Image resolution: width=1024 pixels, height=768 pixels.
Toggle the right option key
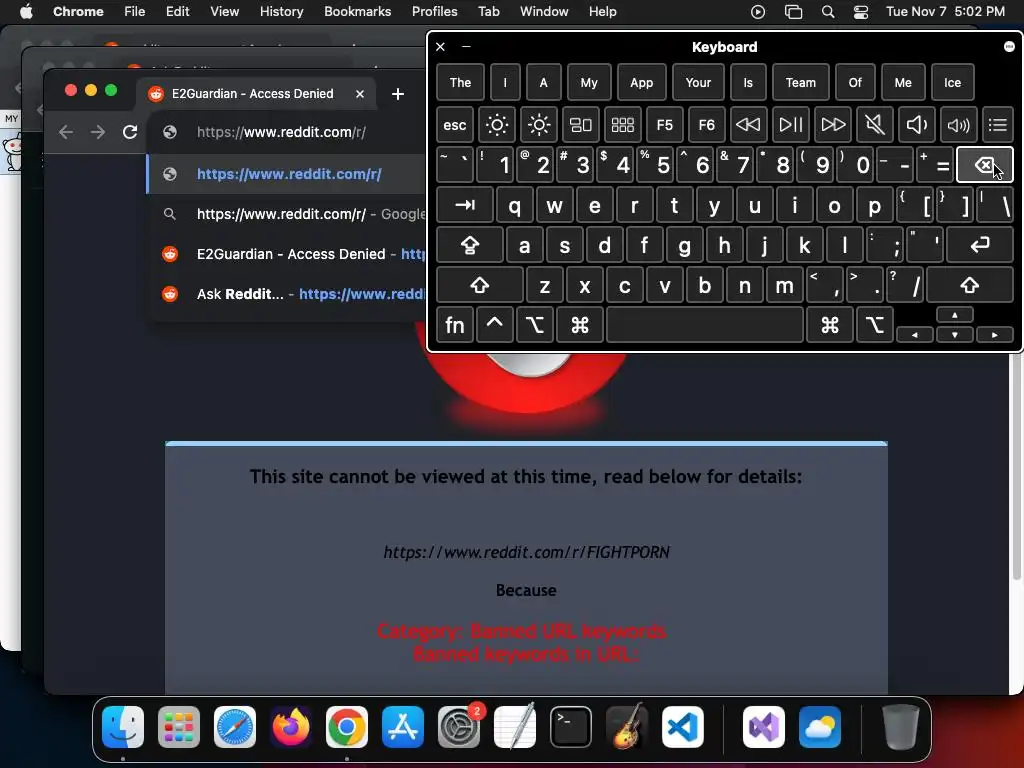(x=874, y=325)
